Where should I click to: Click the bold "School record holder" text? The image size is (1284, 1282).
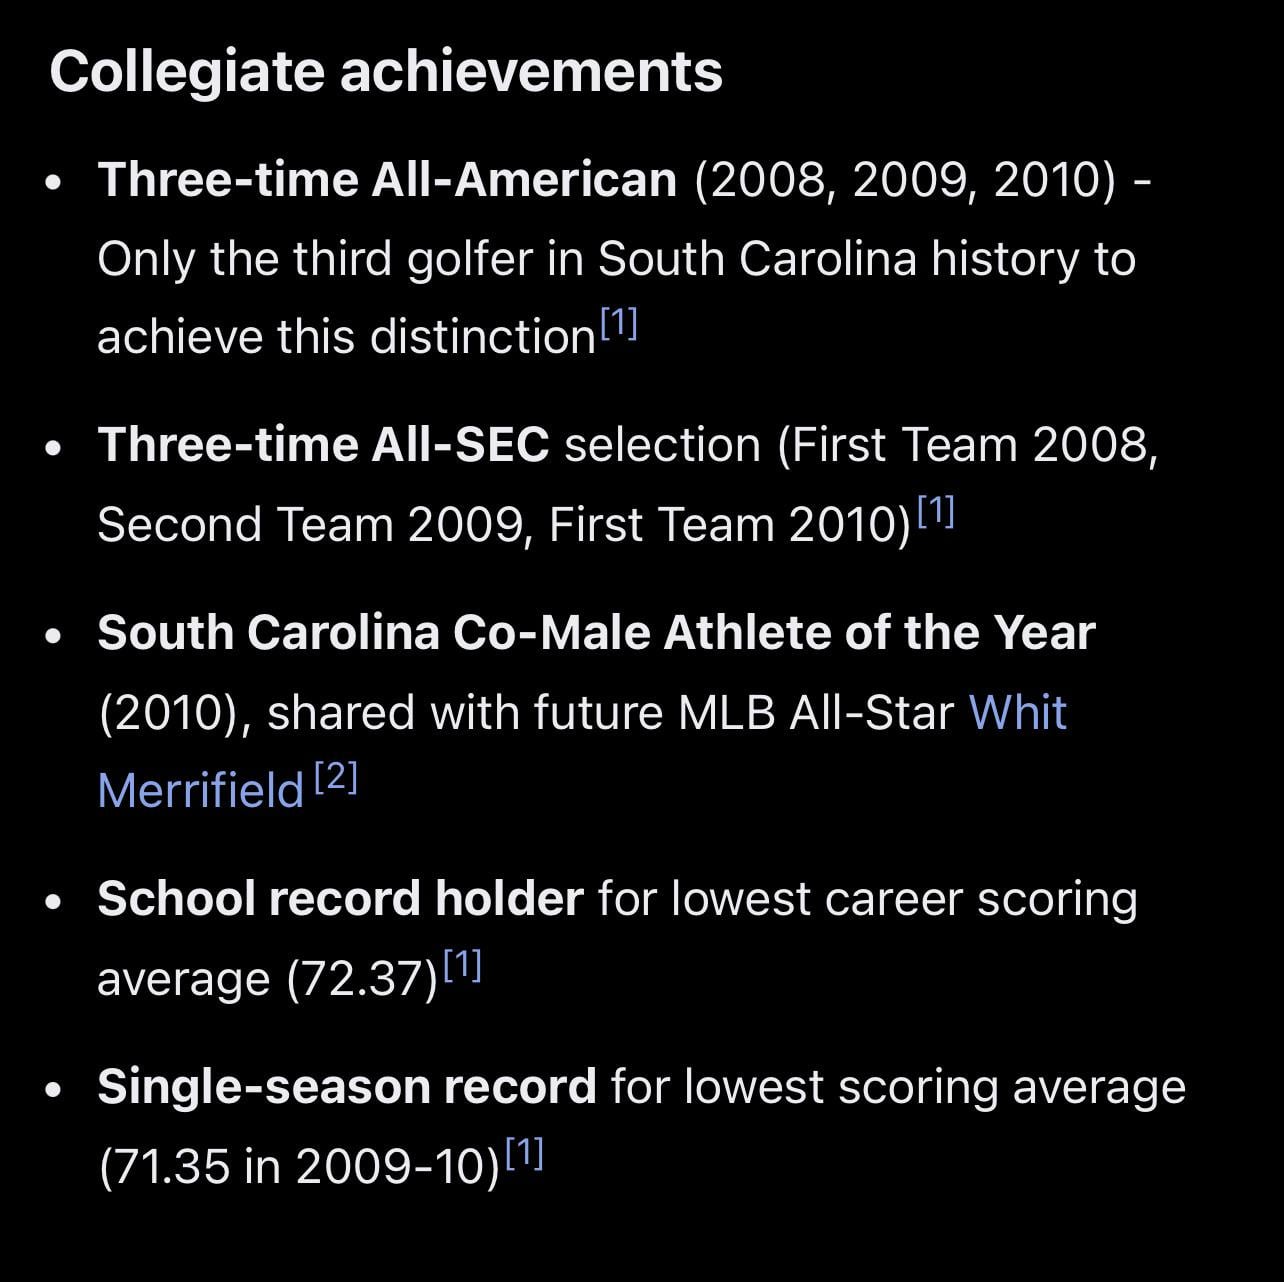click(x=340, y=898)
